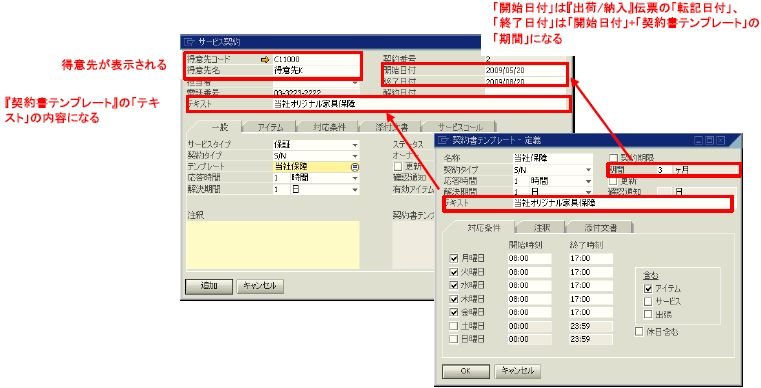Click the 月曜日 end time 17:00 field
The height and width of the screenshot is (388, 761).
[x=591, y=259]
